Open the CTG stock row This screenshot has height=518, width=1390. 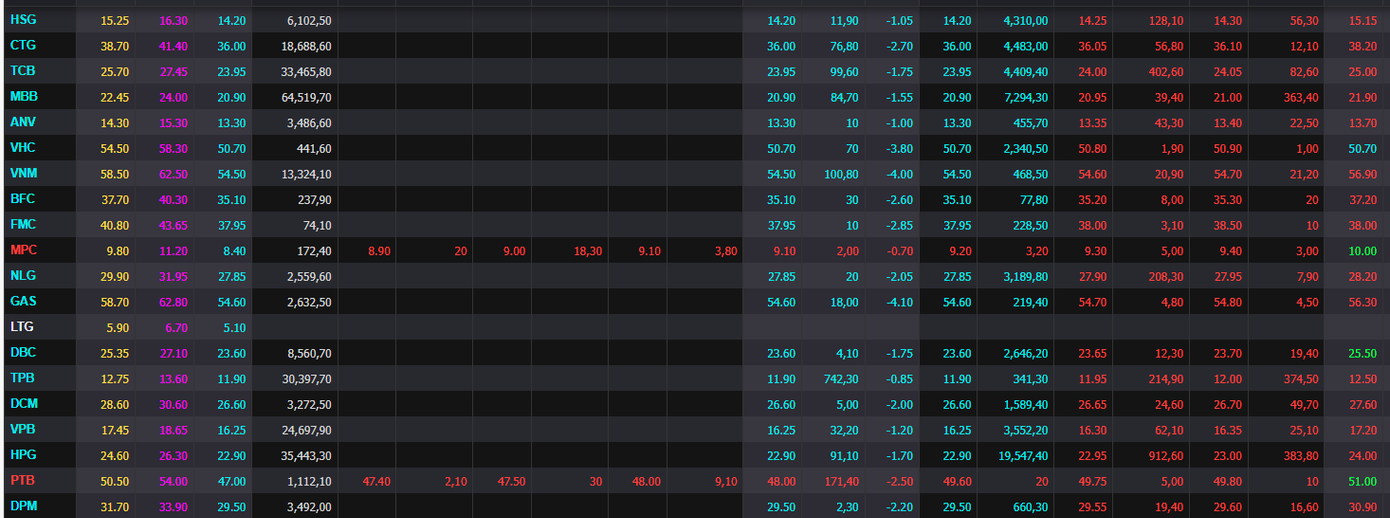click(x=22, y=45)
